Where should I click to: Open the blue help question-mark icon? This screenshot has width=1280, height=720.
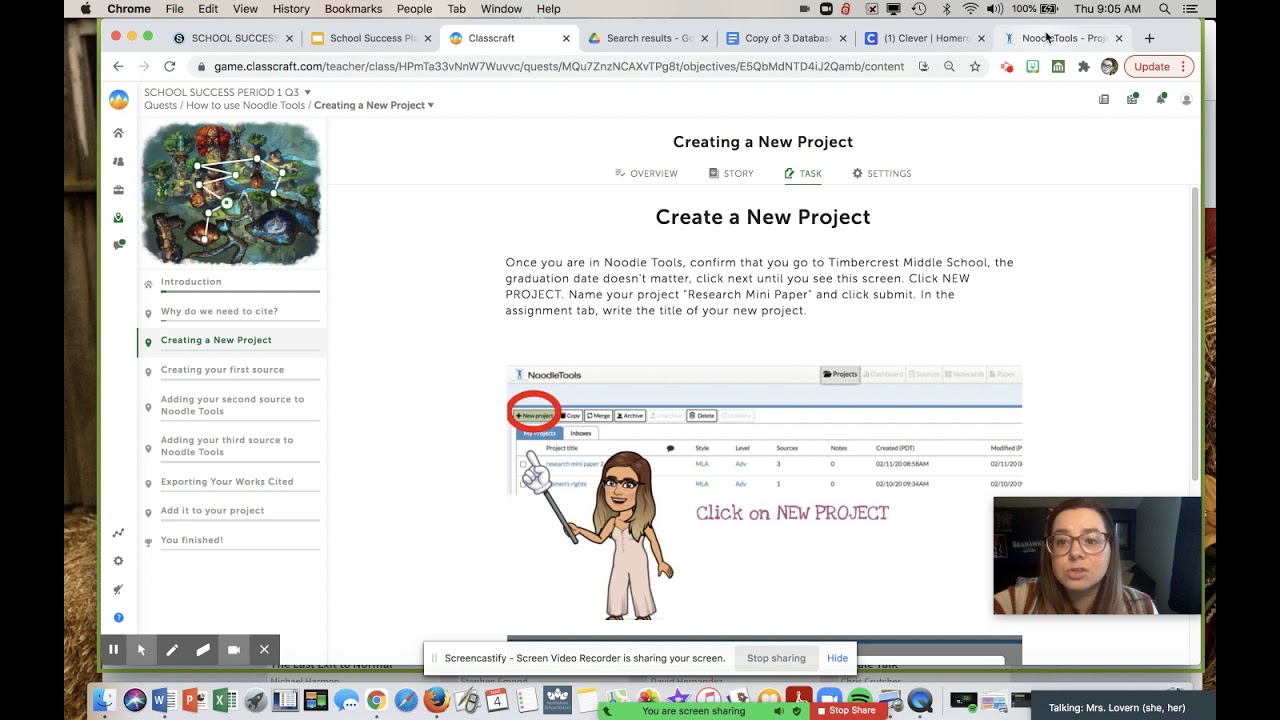[x=118, y=617]
